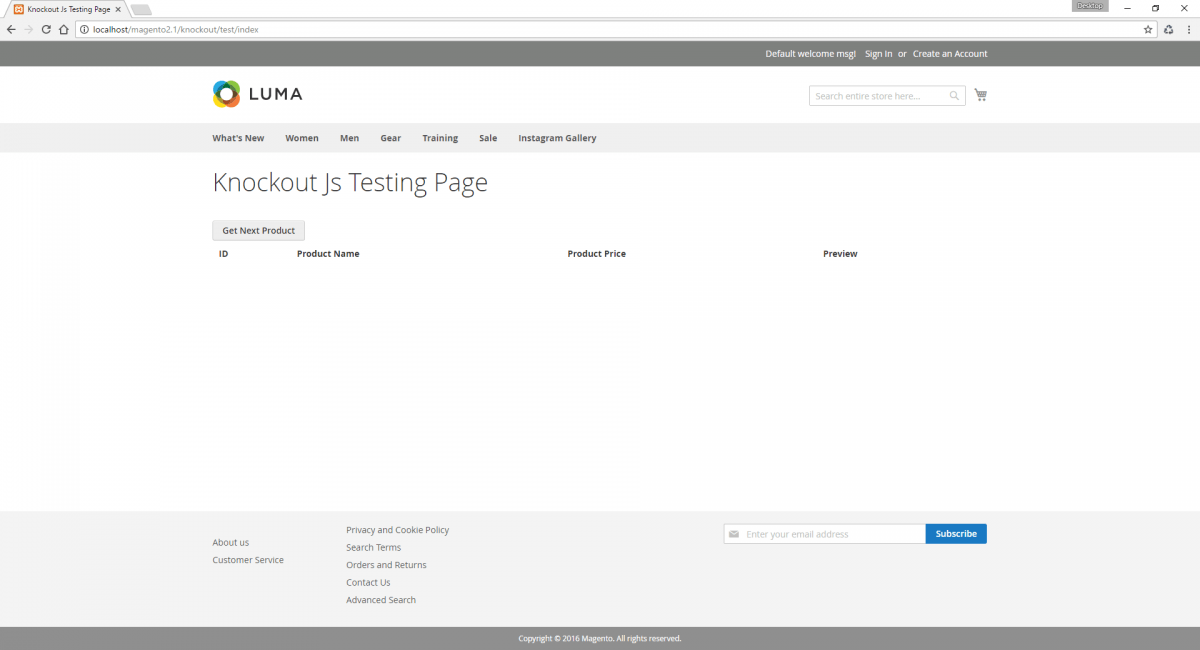Follow the Sign In link
This screenshot has width=1200, height=650.
878,54
